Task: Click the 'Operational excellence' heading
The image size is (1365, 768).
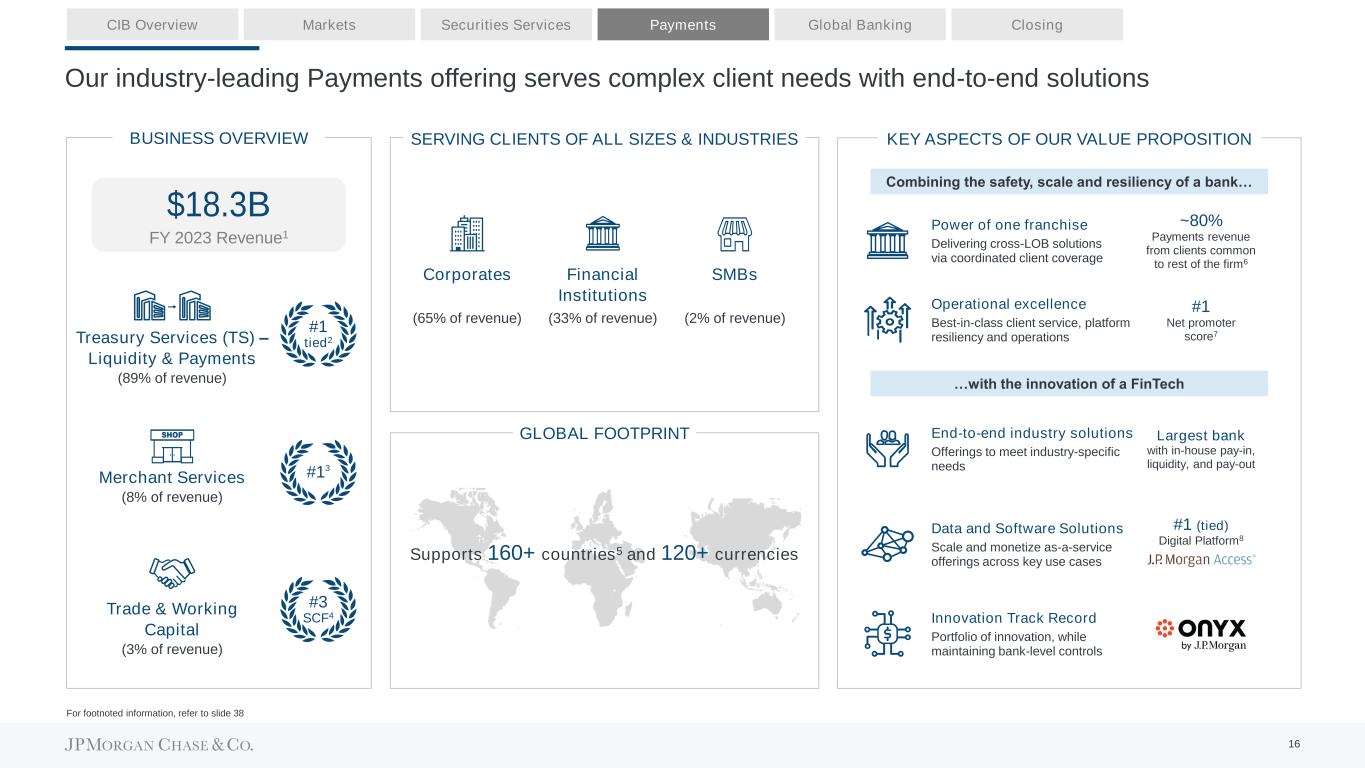Action: click(x=1008, y=304)
